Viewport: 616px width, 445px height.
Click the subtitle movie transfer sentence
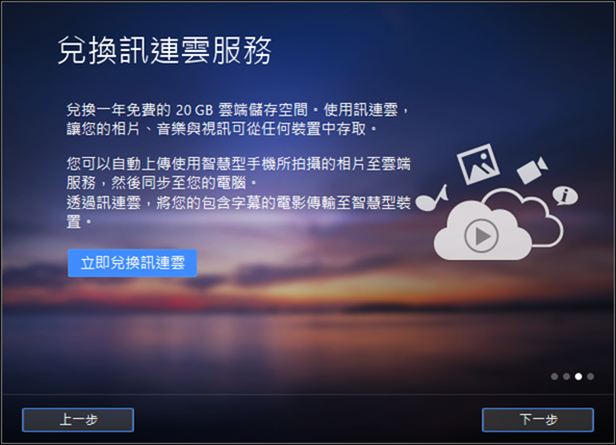pos(238,212)
